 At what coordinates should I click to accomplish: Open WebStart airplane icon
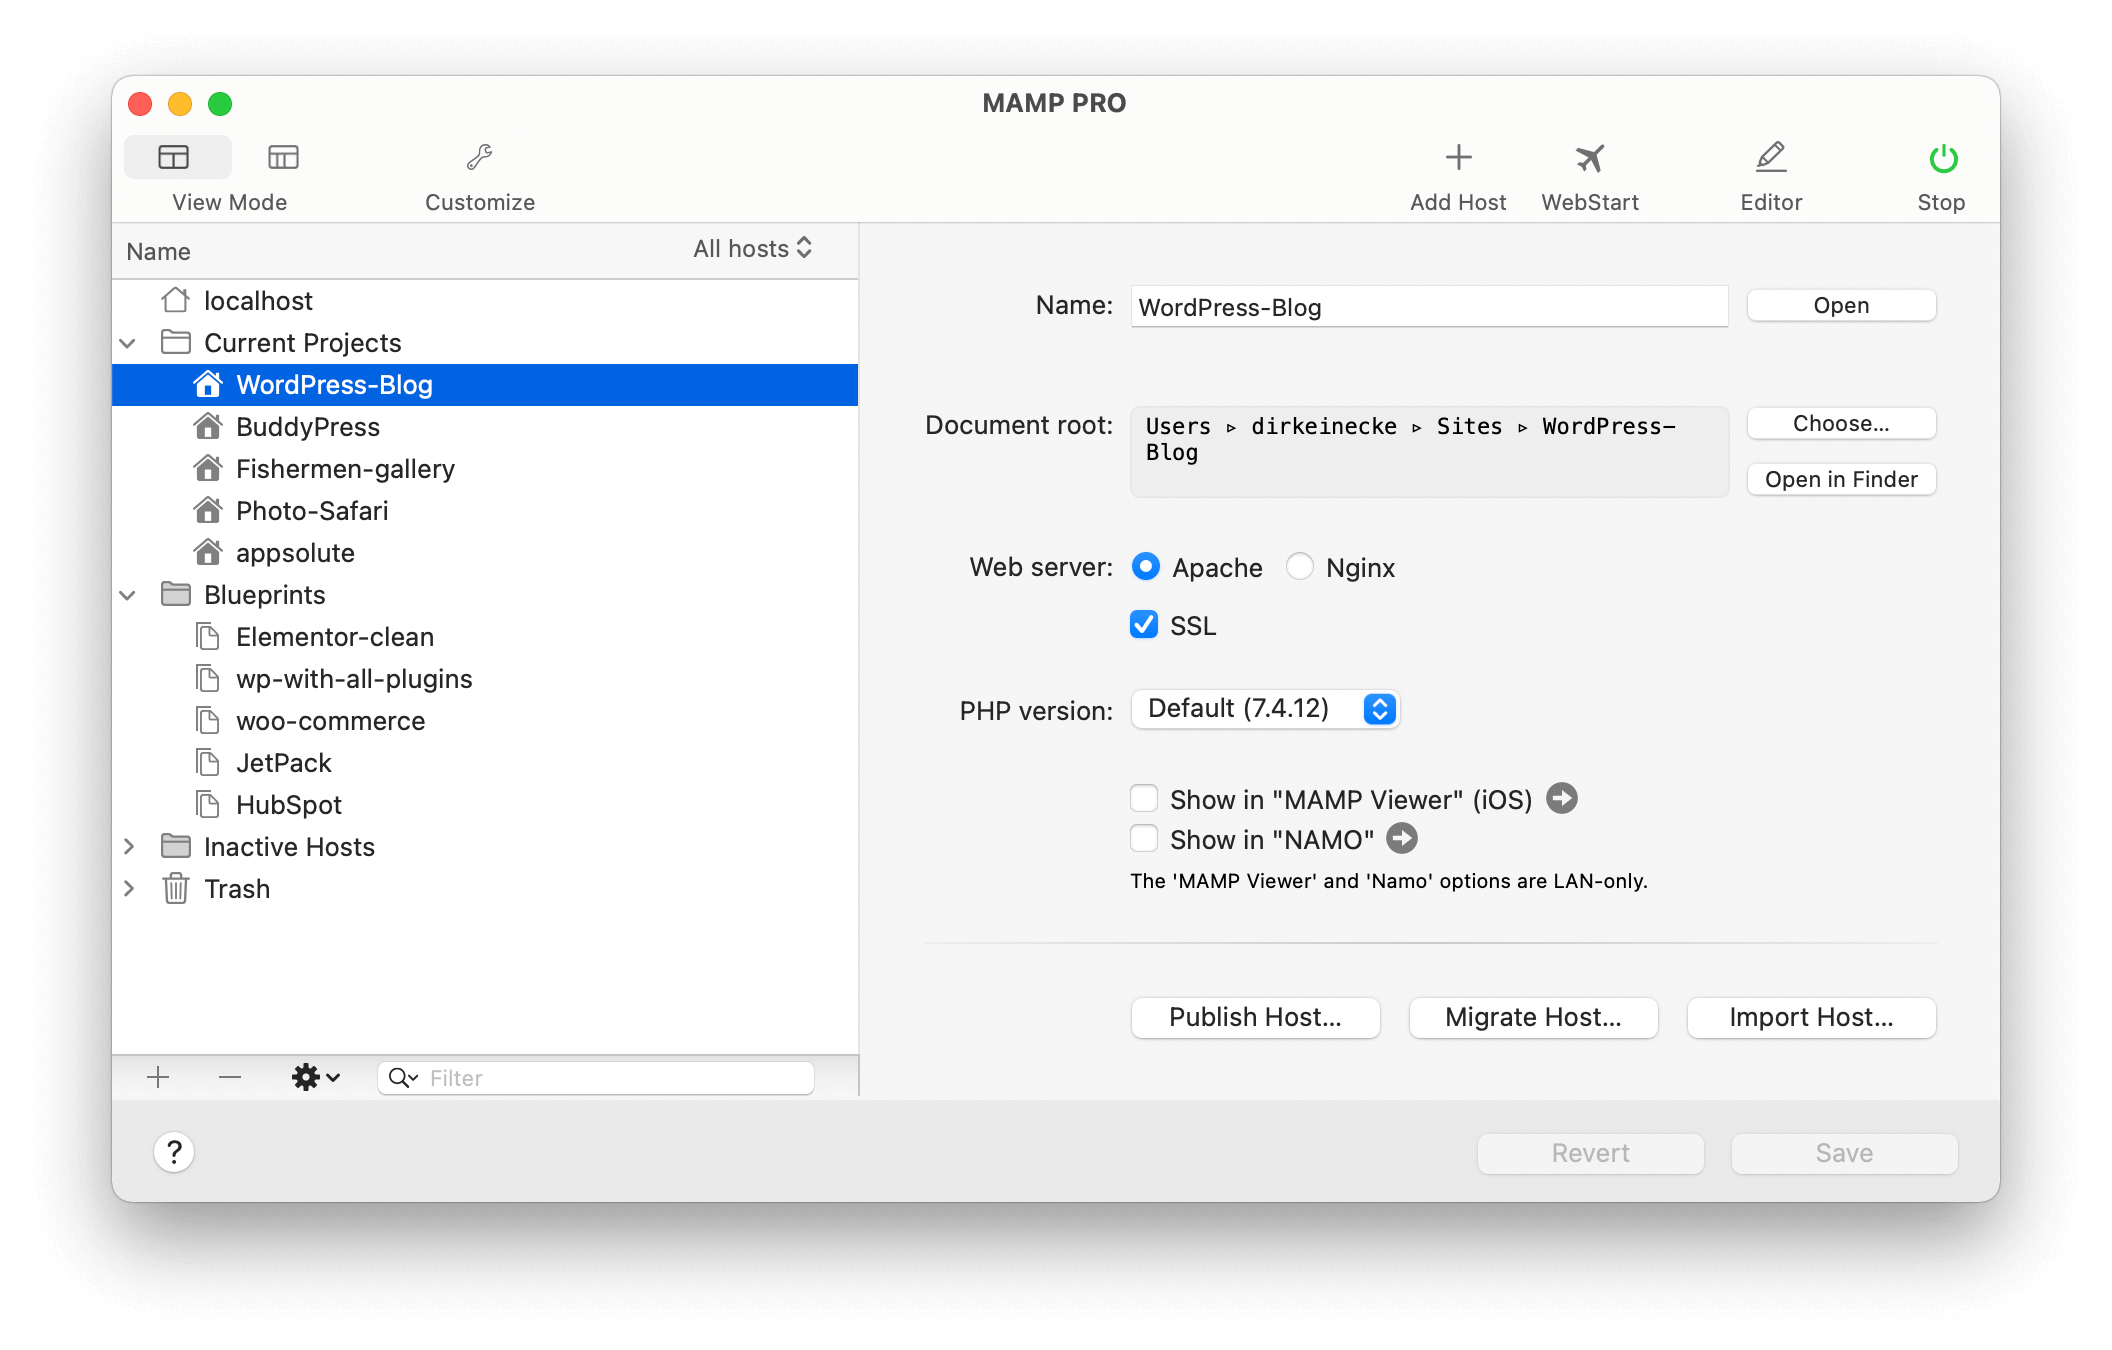(1590, 157)
